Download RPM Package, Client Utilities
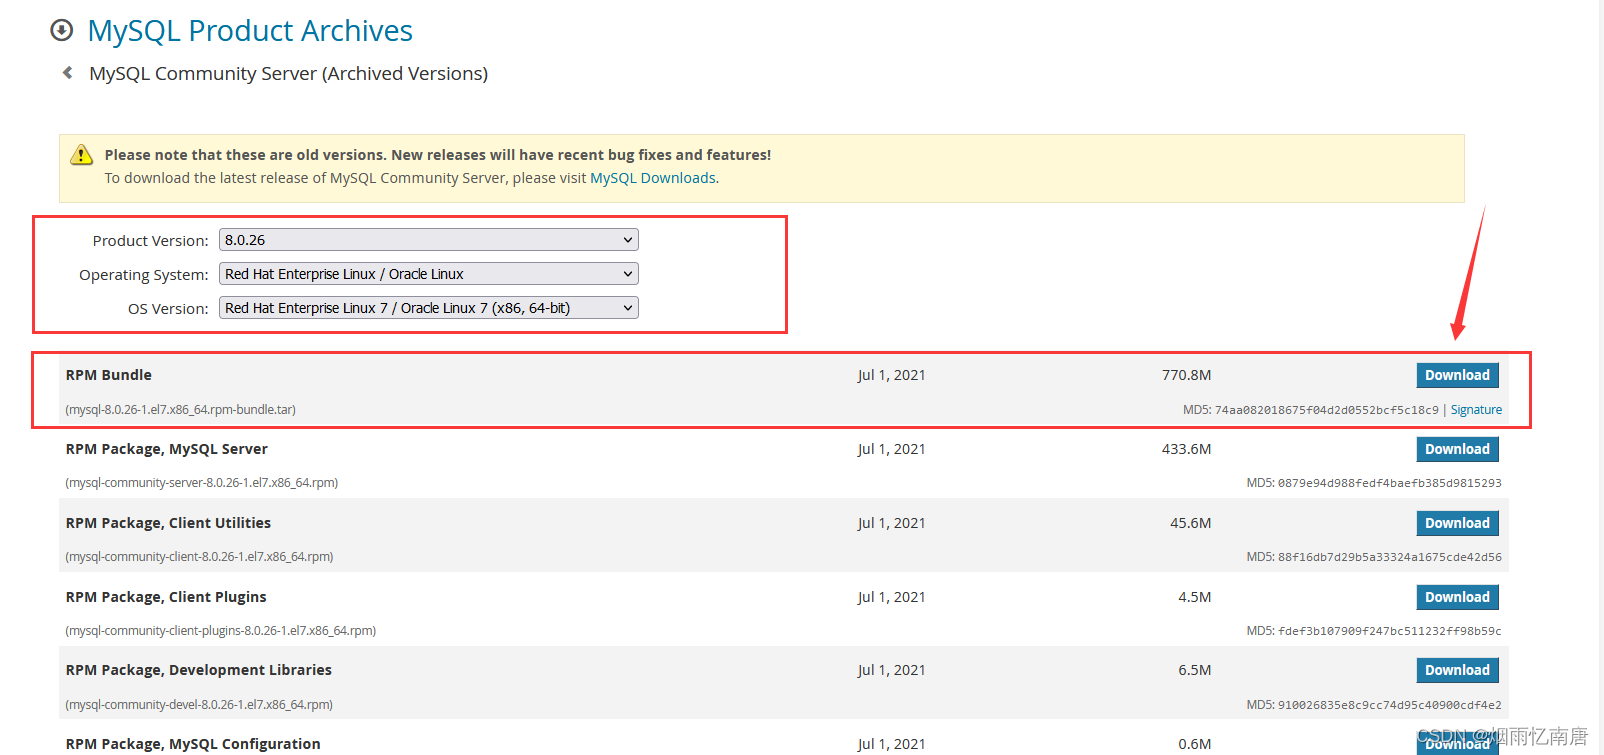This screenshot has height=755, width=1604. pos(1457,523)
